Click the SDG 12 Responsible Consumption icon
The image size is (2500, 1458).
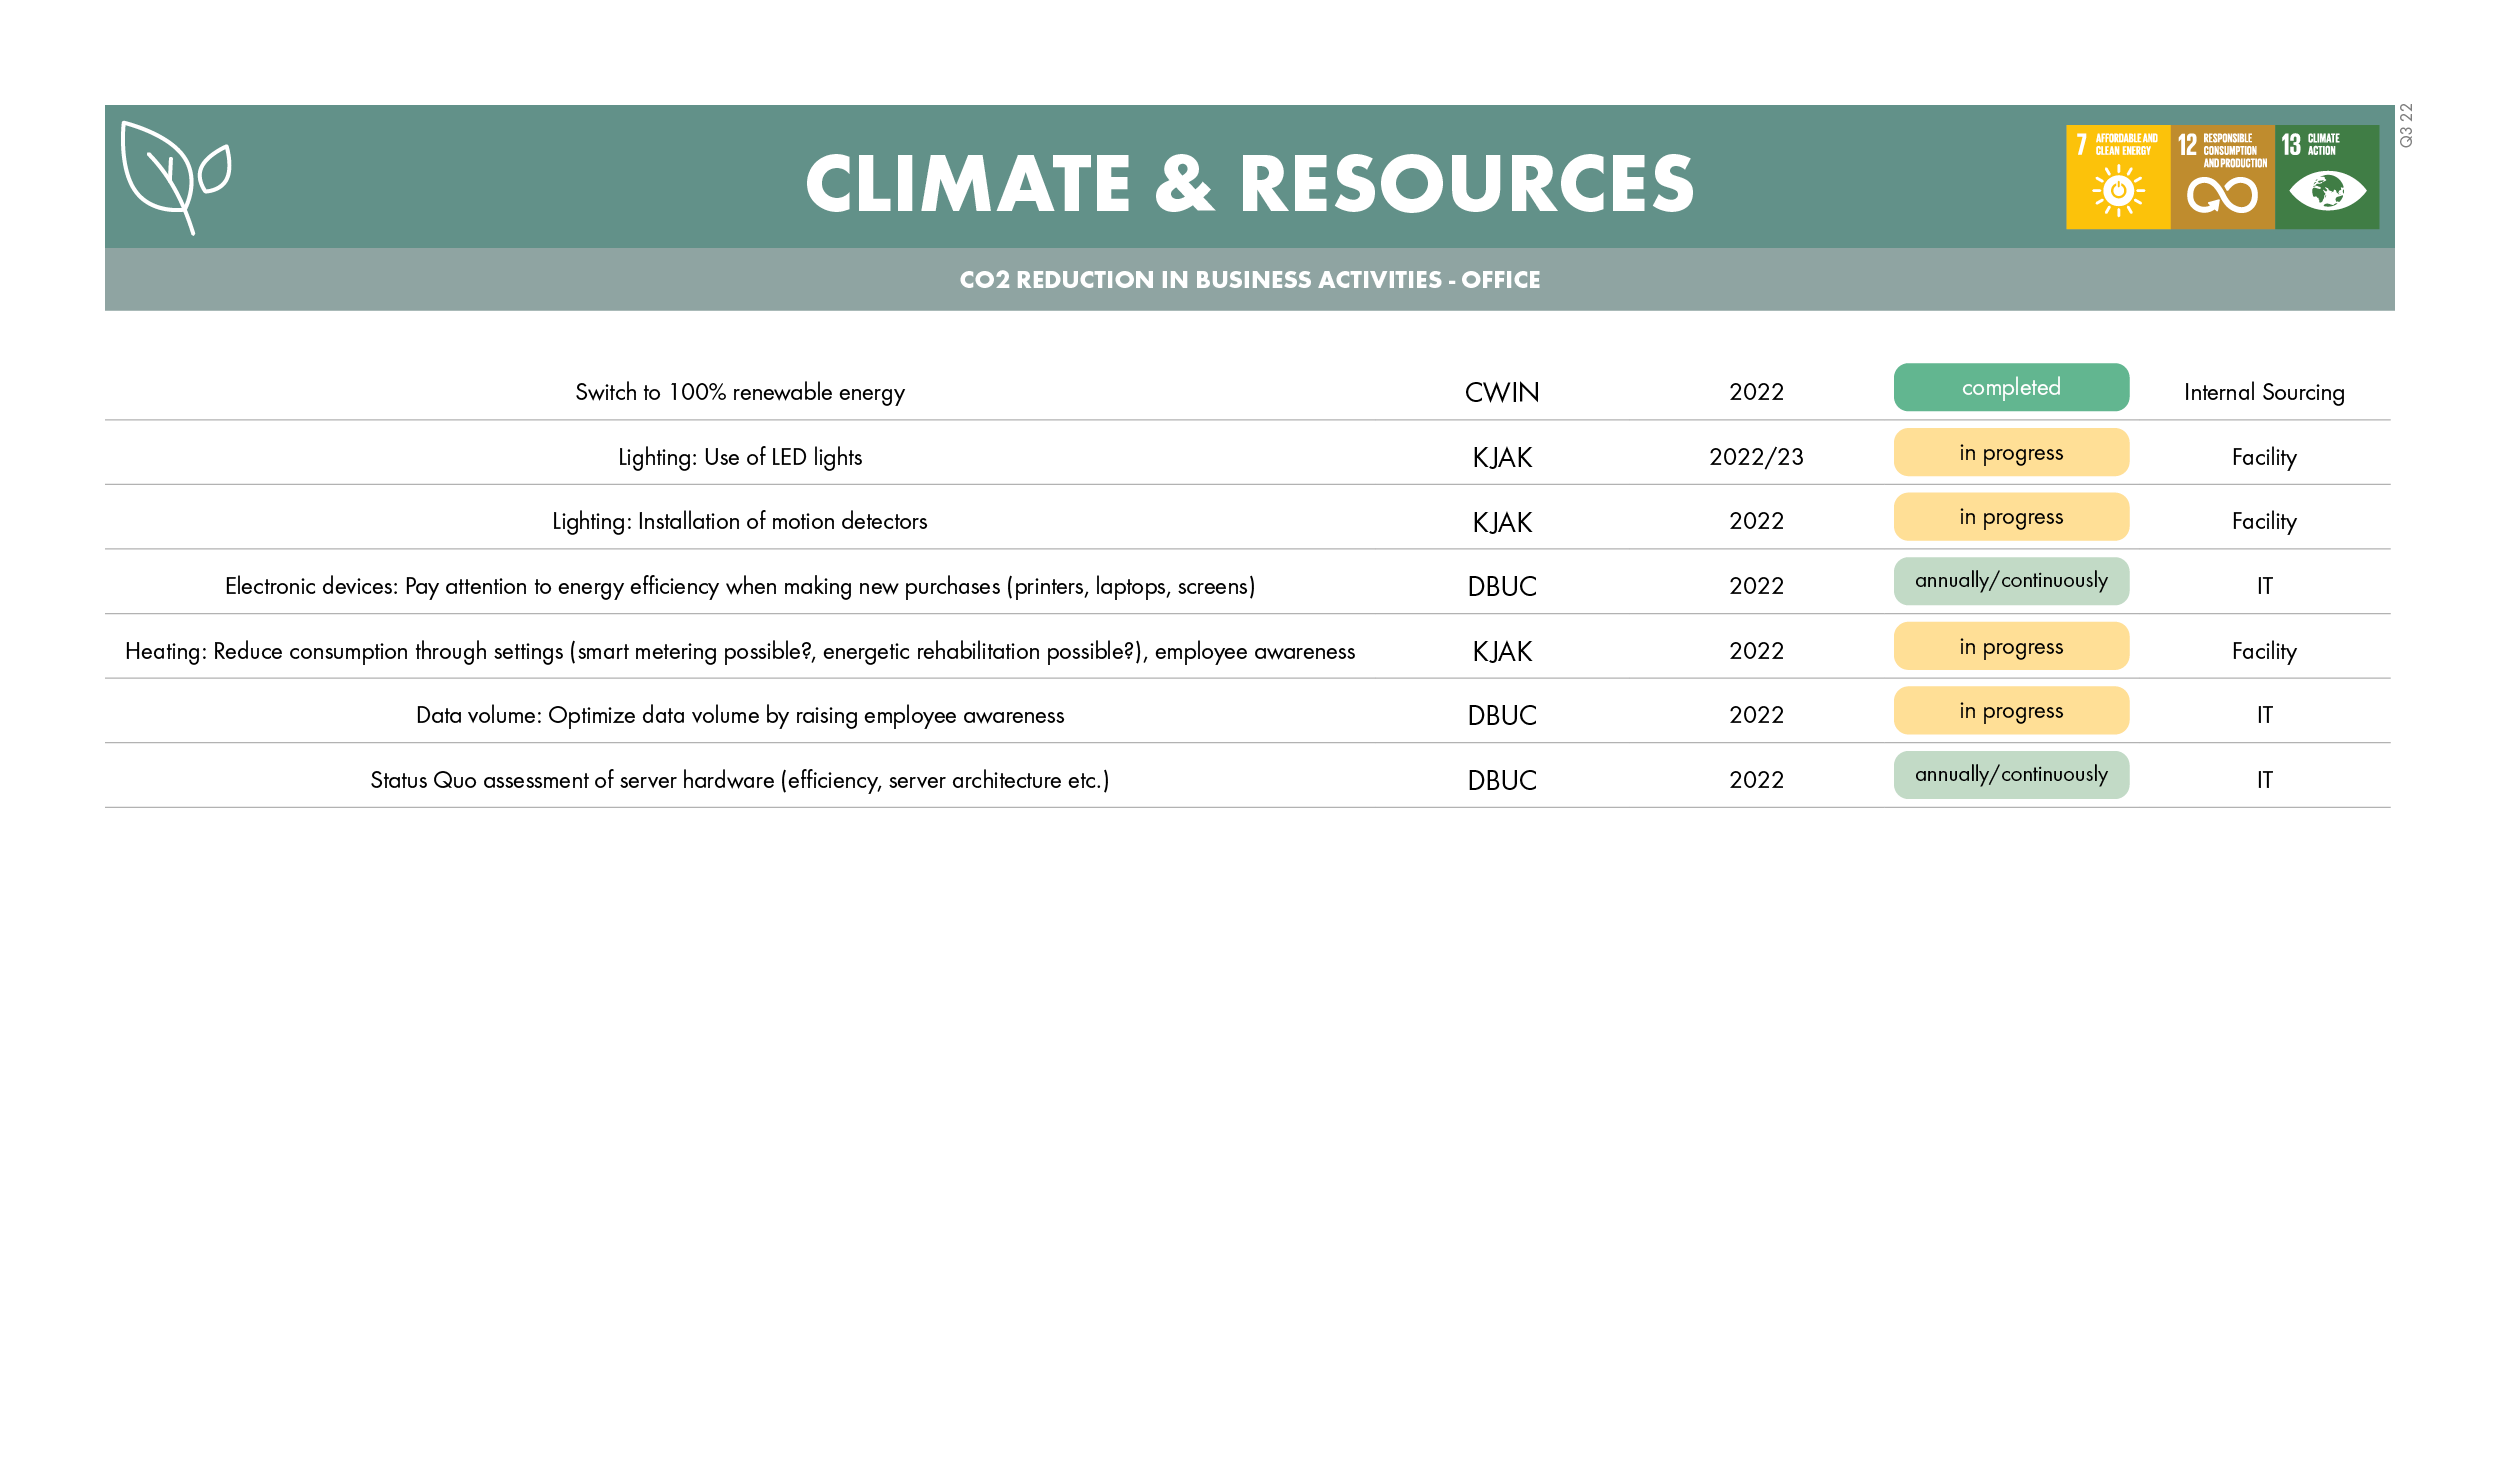click(2222, 177)
